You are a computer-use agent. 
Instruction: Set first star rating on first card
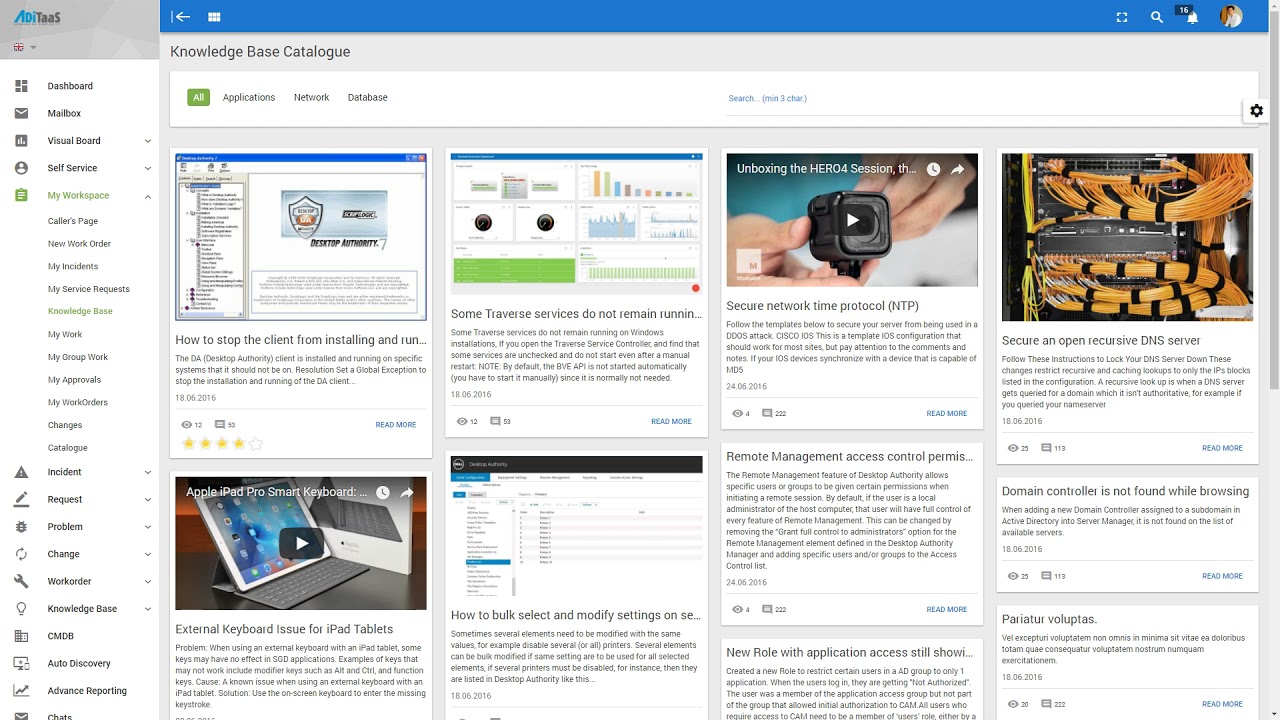(x=188, y=444)
